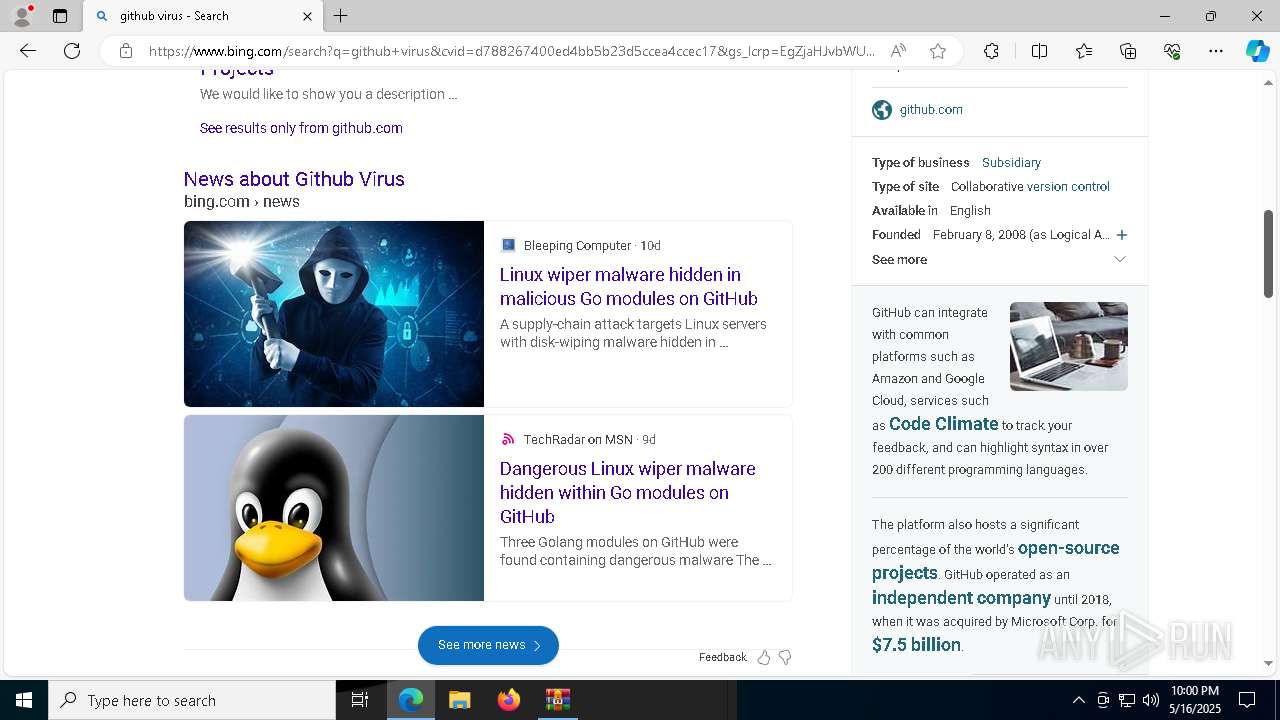
Task: Reload the Bing search page
Action: click(72, 51)
